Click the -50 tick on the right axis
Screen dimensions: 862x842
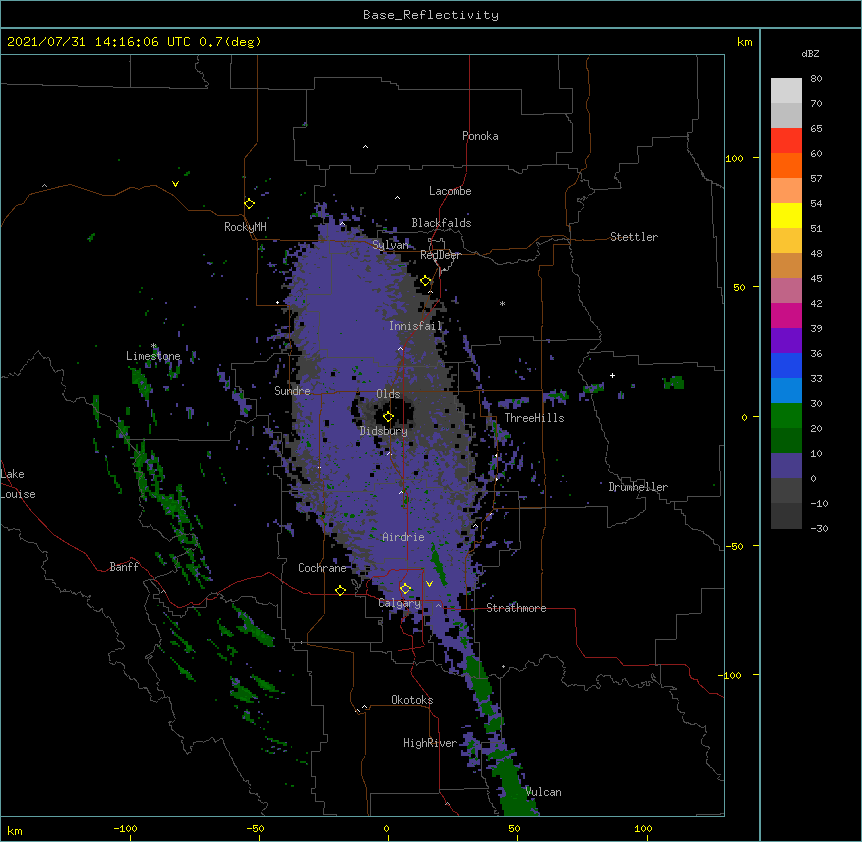734,546
